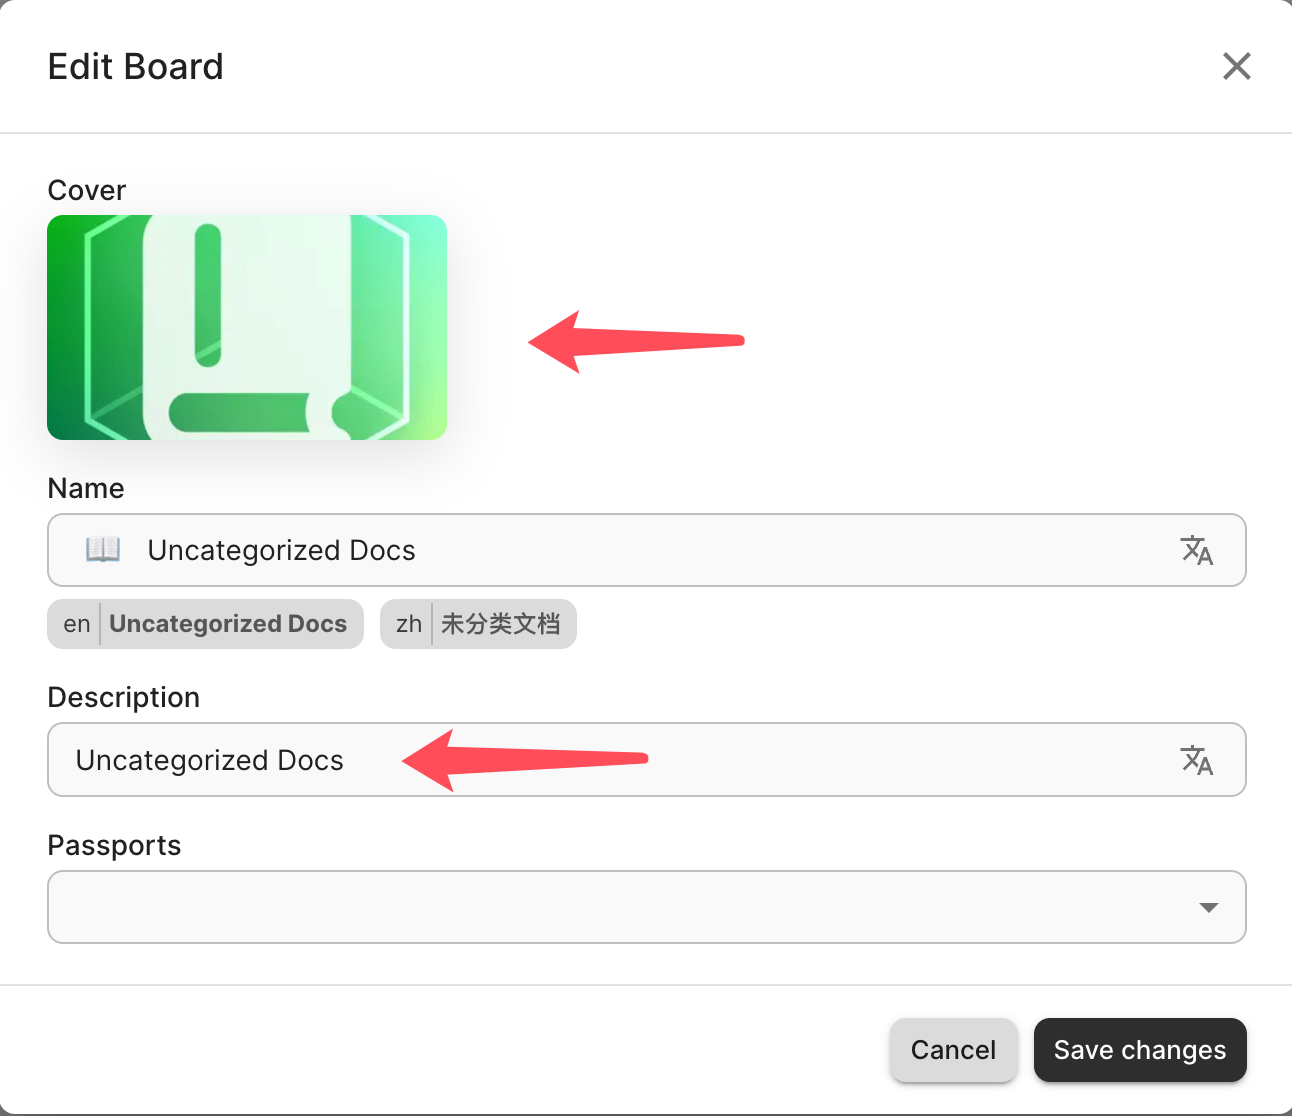Image resolution: width=1292 pixels, height=1116 pixels.
Task: Click the "Description" field label
Action: click(x=124, y=697)
